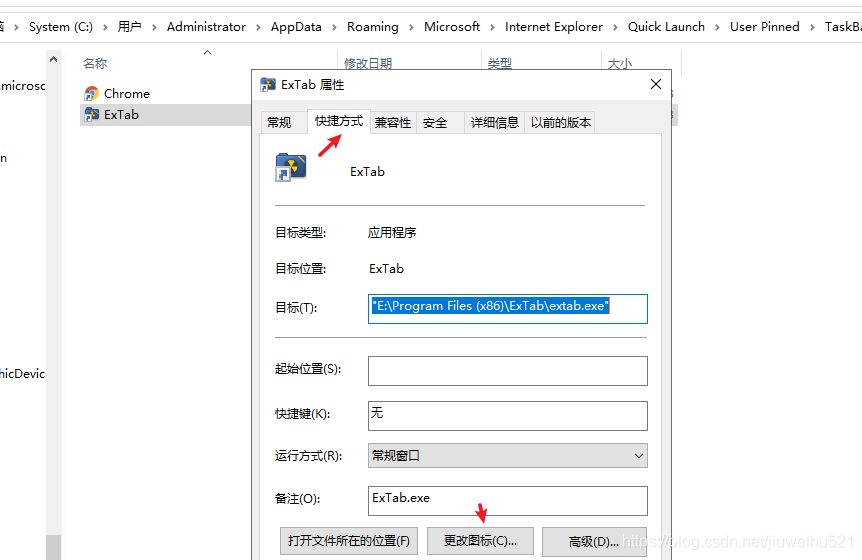Viewport: 862px width, 560px height.
Task: Click Microsoft in the address bar
Action: 452,27
